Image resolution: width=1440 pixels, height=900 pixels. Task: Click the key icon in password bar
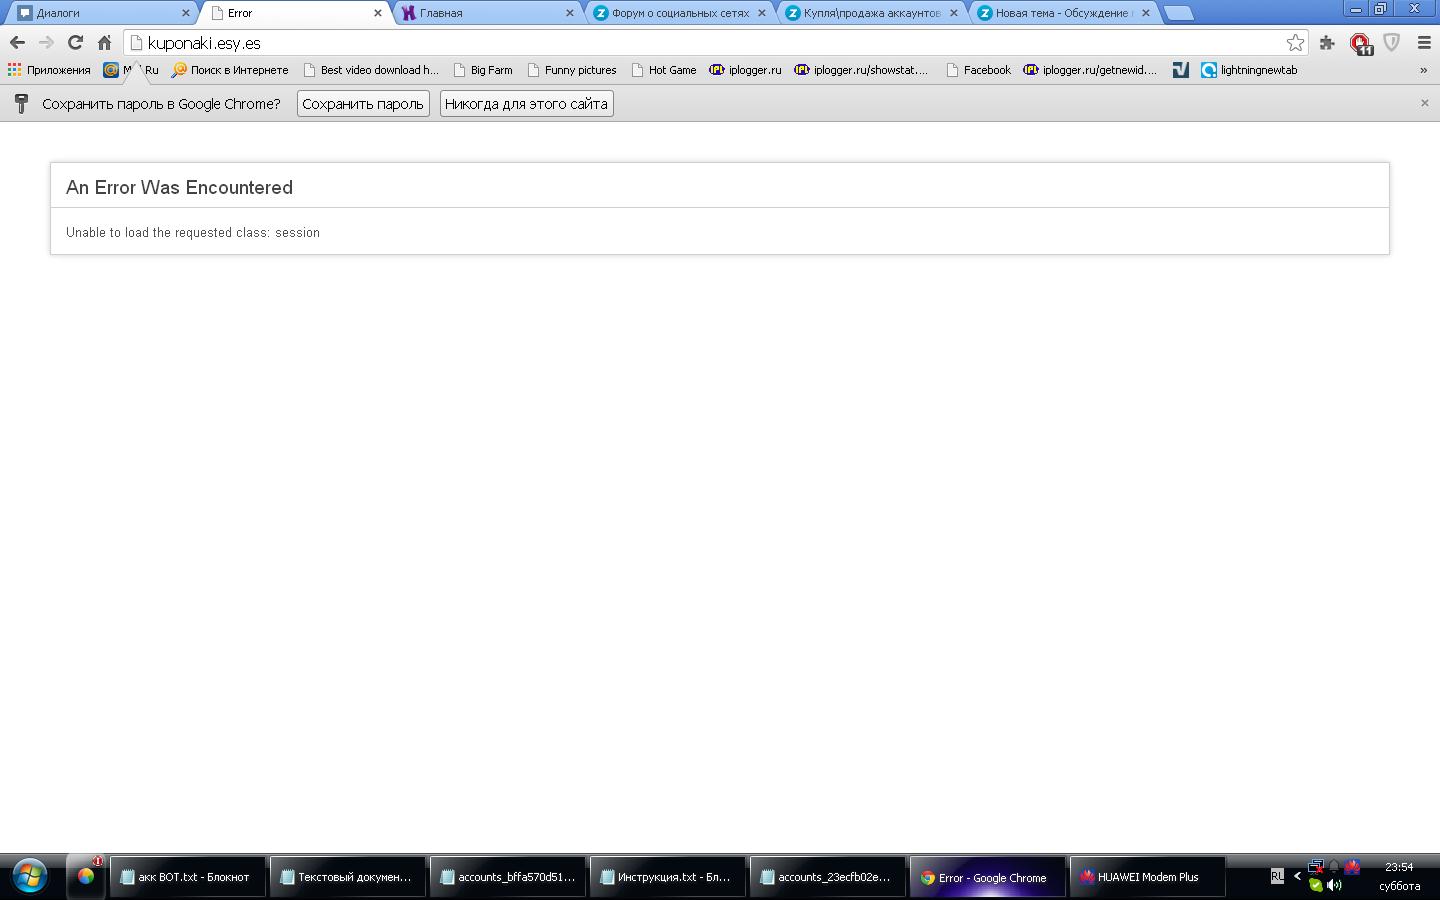coord(21,103)
